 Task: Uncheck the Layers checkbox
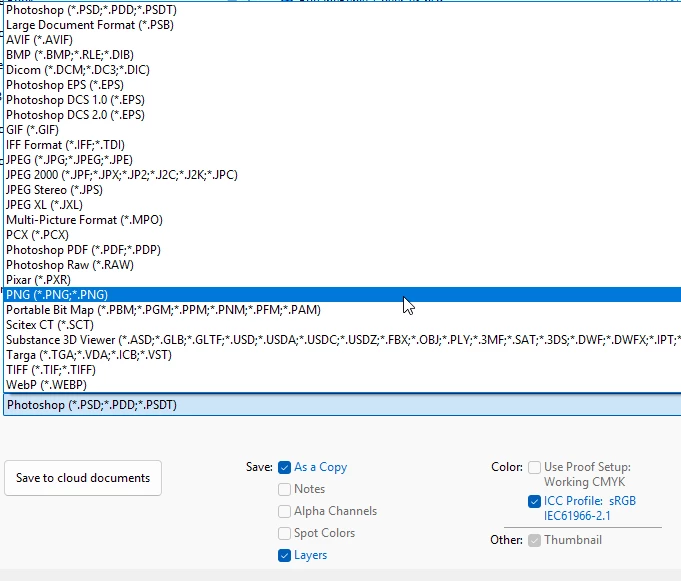(x=284, y=555)
